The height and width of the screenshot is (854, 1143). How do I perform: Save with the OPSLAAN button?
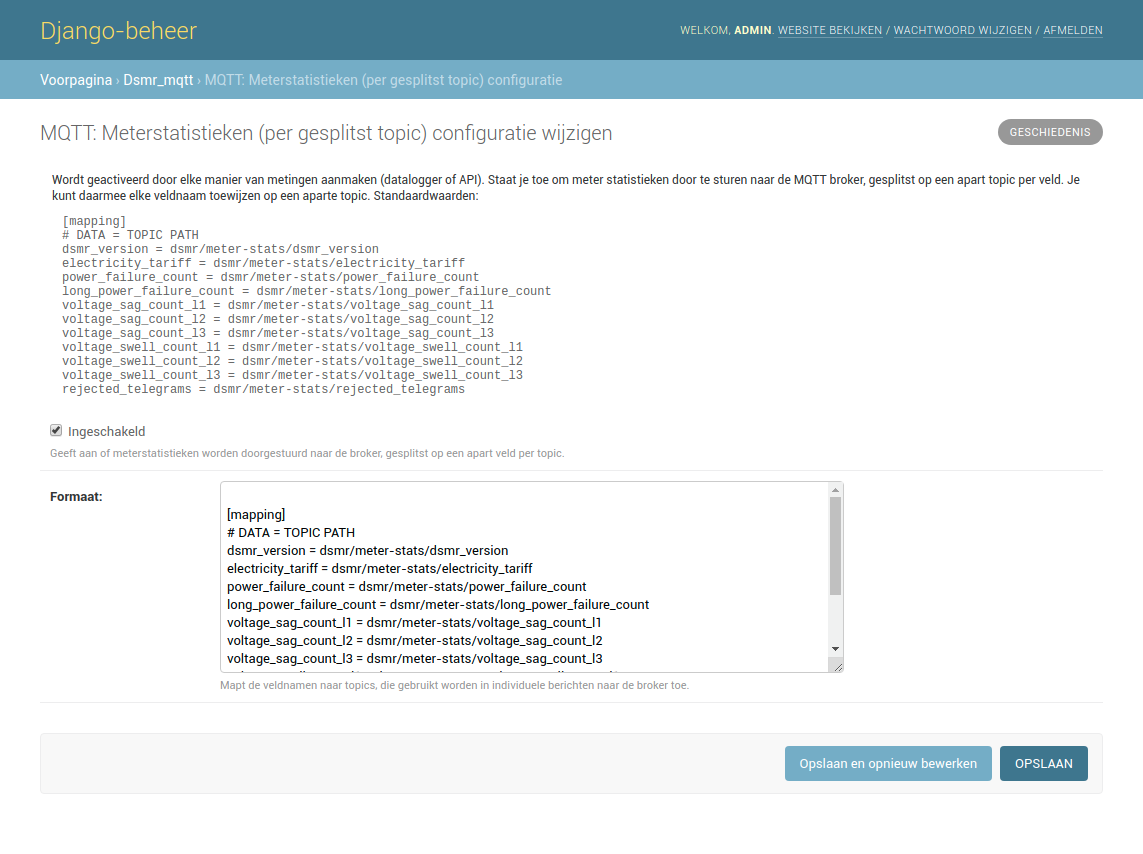pos(1043,764)
